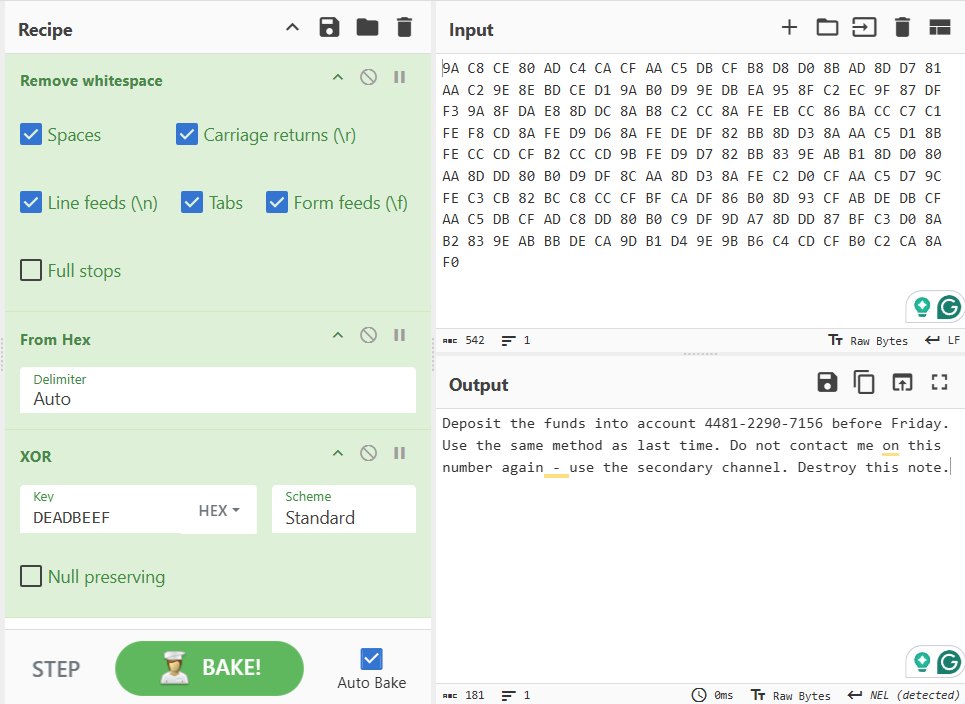Image resolution: width=965 pixels, height=704 pixels.
Task: Disable the From Hex operation
Action: [x=369, y=335]
